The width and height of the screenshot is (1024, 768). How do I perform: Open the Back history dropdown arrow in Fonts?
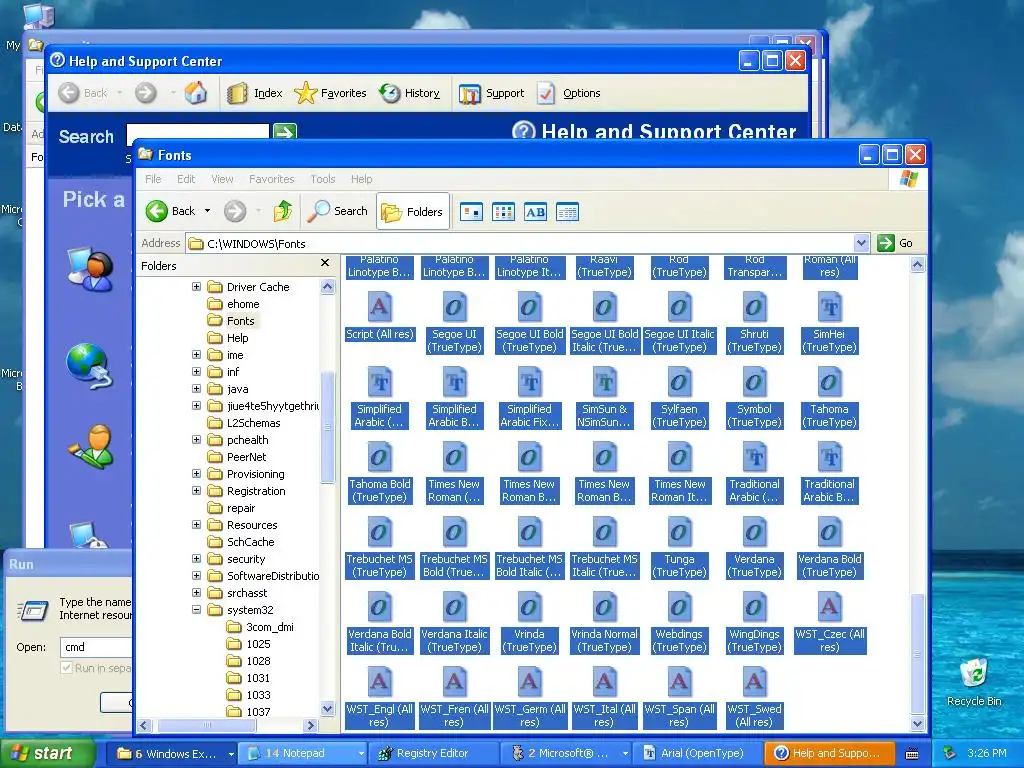tap(207, 211)
